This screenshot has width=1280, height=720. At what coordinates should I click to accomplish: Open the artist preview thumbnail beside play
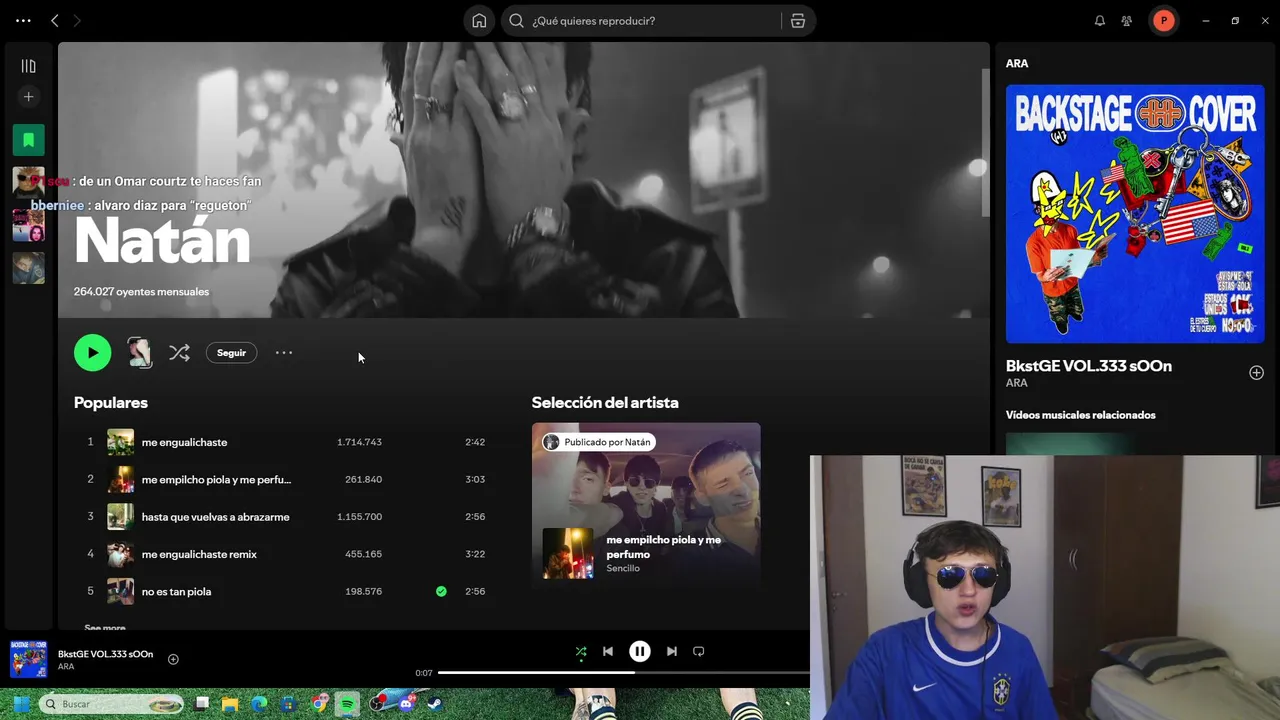tap(139, 352)
